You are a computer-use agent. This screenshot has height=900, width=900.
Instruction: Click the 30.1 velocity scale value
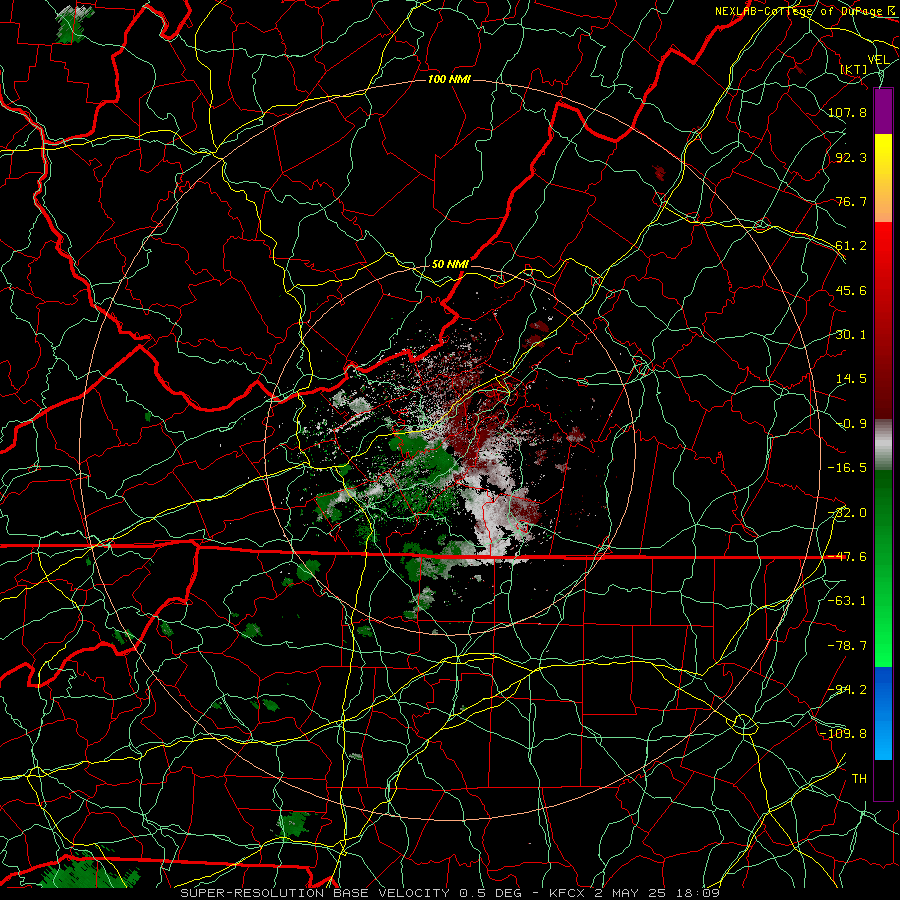point(851,335)
